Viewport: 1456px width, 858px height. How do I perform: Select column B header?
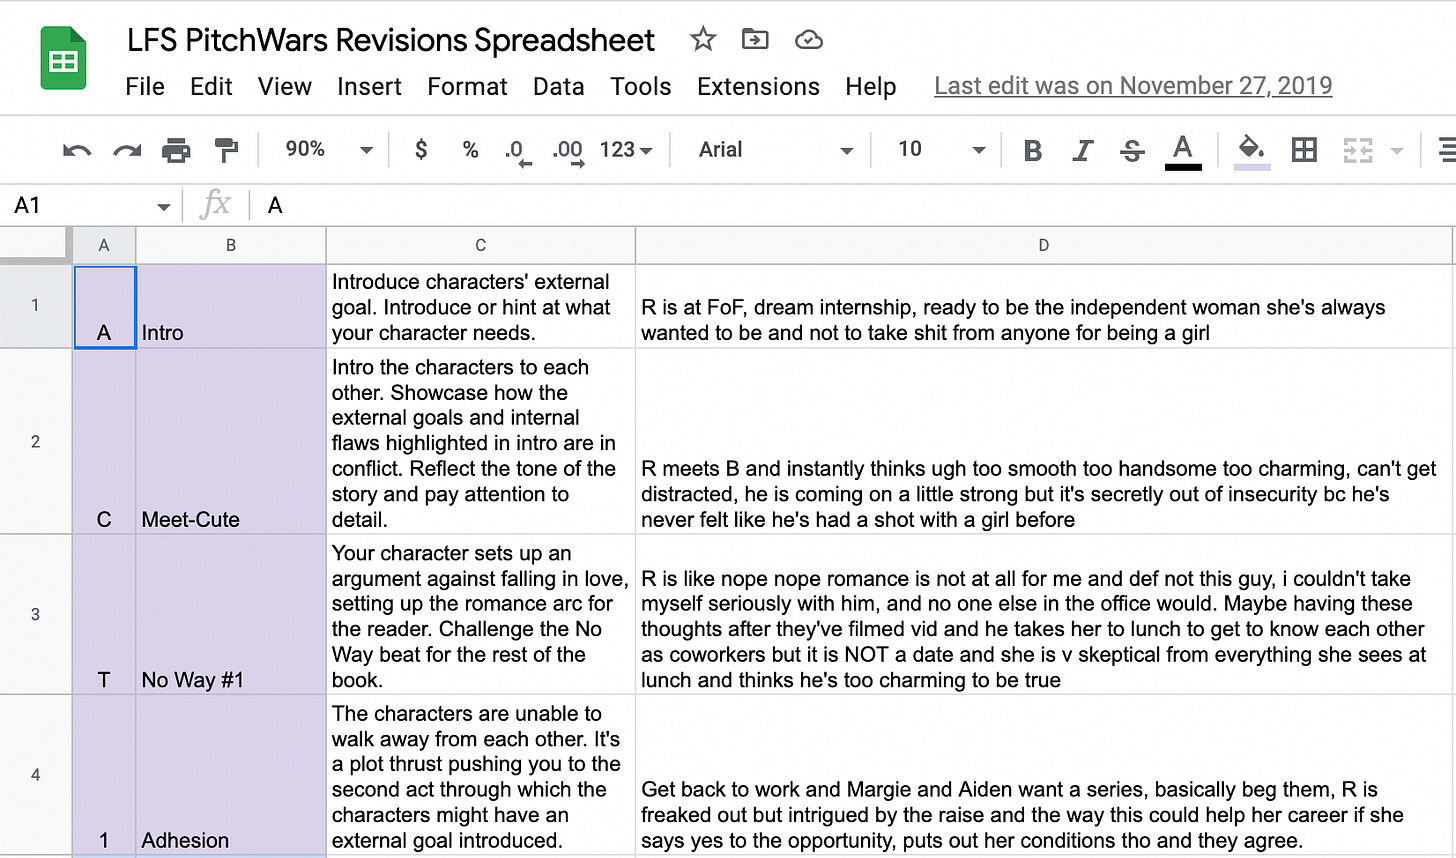coord(231,245)
